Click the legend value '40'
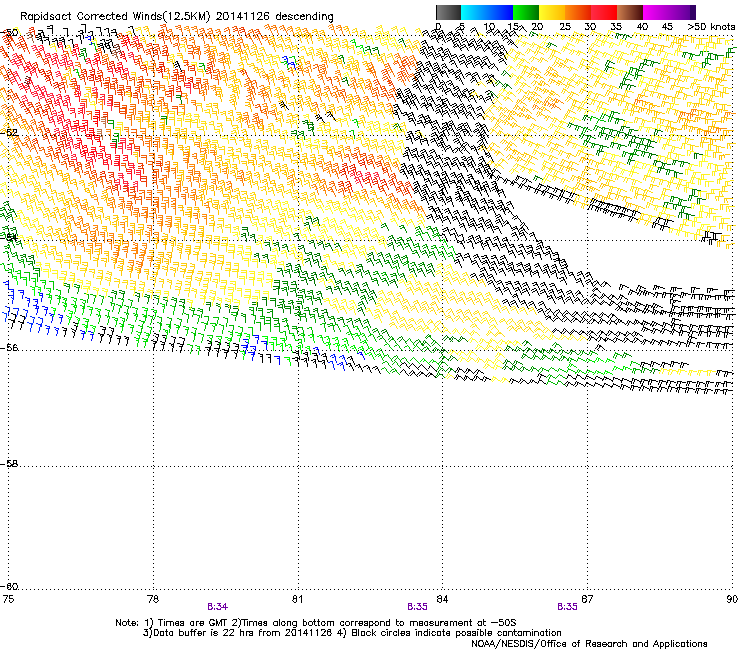The width and height of the screenshot is (740, 650). point(642,27)
